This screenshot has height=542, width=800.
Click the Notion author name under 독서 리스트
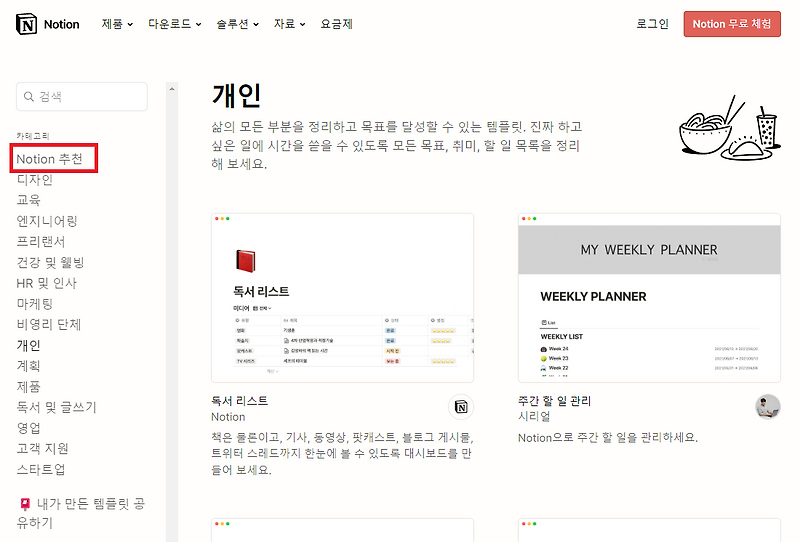point(228,417)
